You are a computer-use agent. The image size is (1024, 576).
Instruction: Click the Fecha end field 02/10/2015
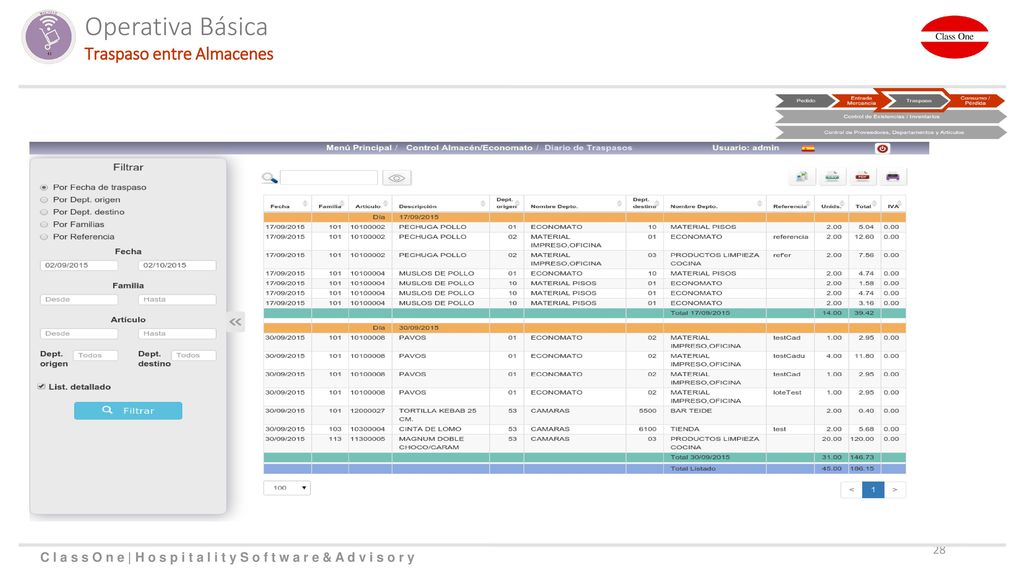tap(177, 265)
